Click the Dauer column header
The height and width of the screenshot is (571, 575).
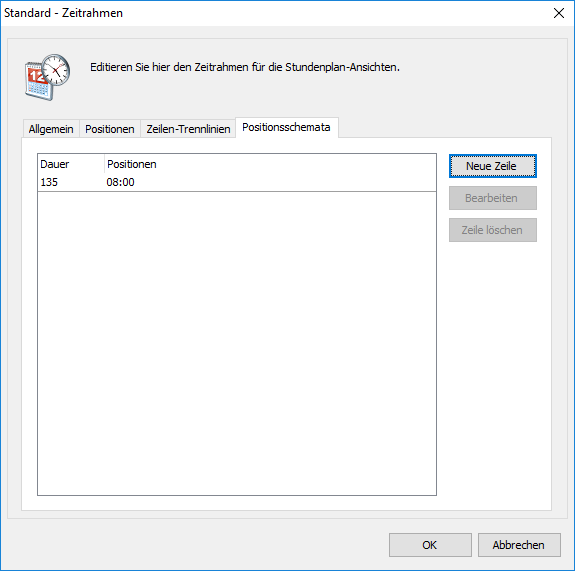(x=71, y=164)
